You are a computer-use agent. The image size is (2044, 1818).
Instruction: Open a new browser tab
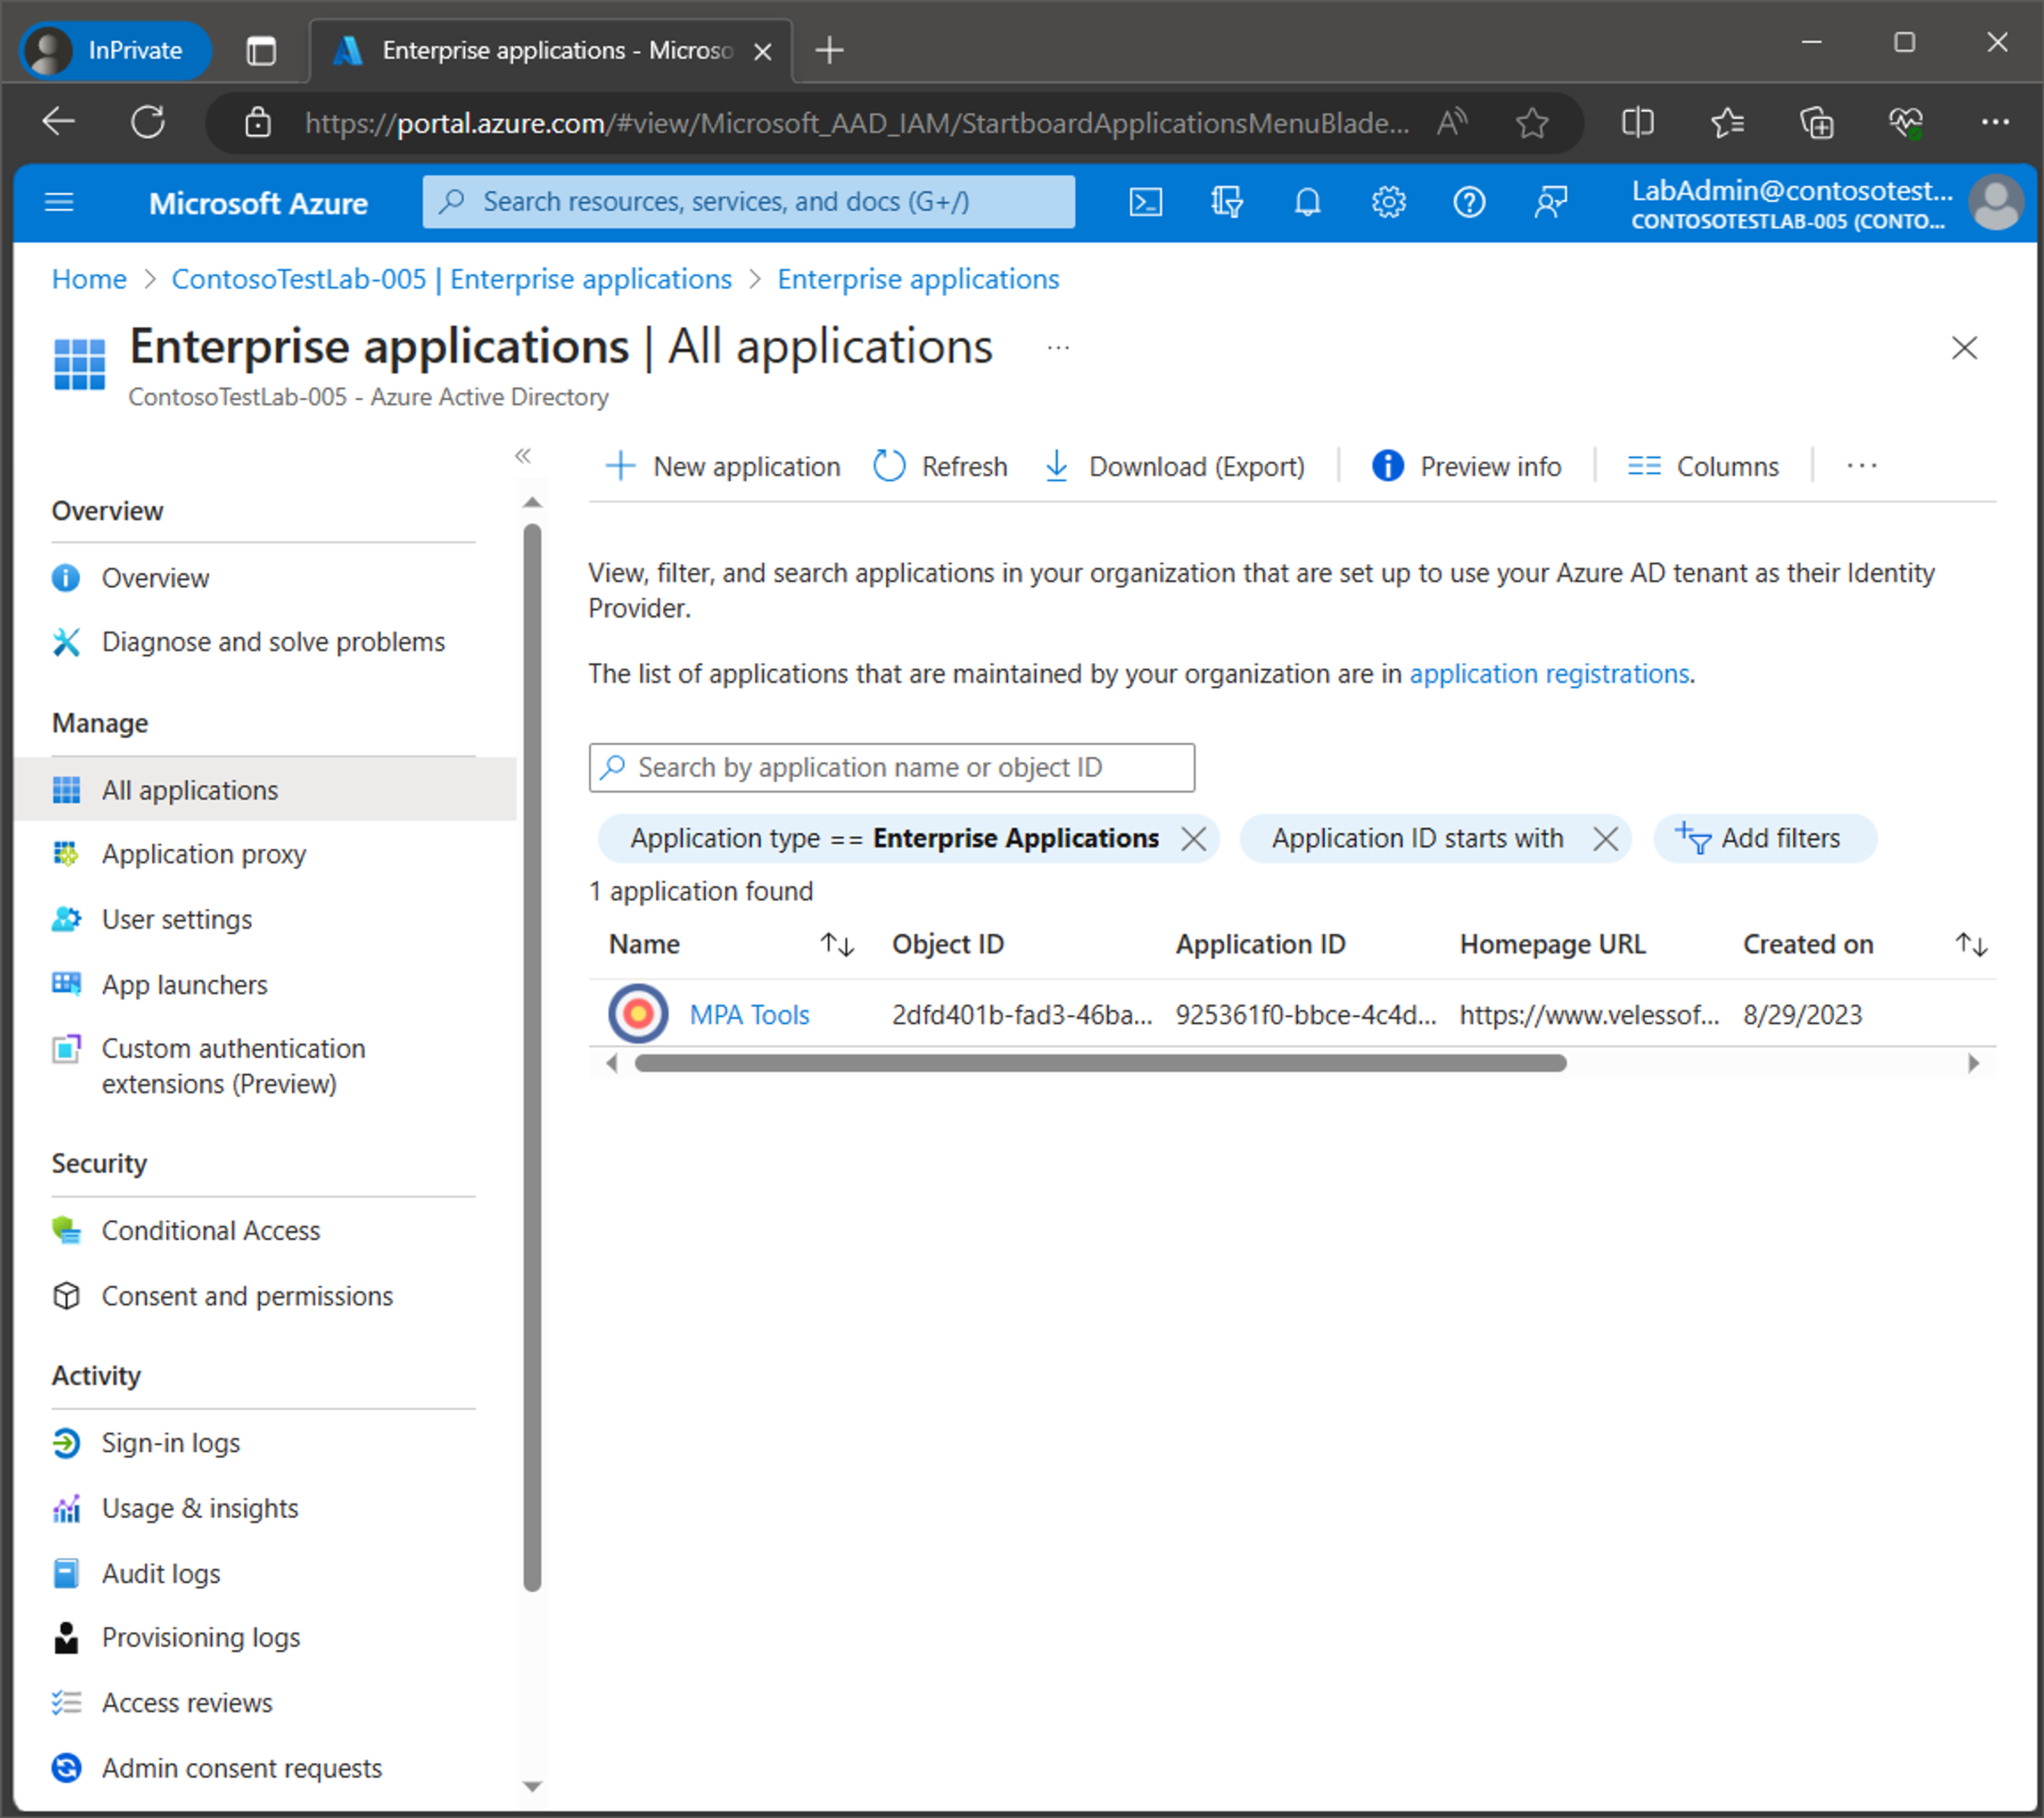[829, 49]
